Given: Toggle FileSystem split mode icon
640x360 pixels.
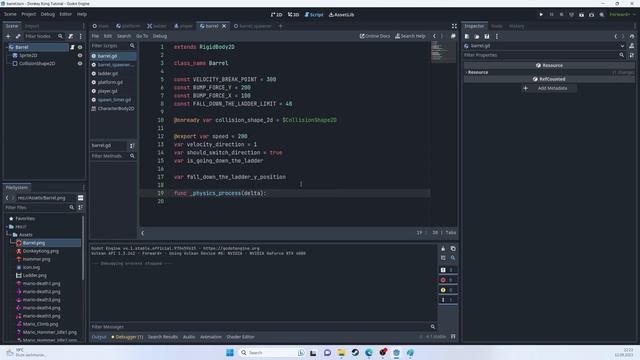Looking at the screenshot, I should pos(80,198).
